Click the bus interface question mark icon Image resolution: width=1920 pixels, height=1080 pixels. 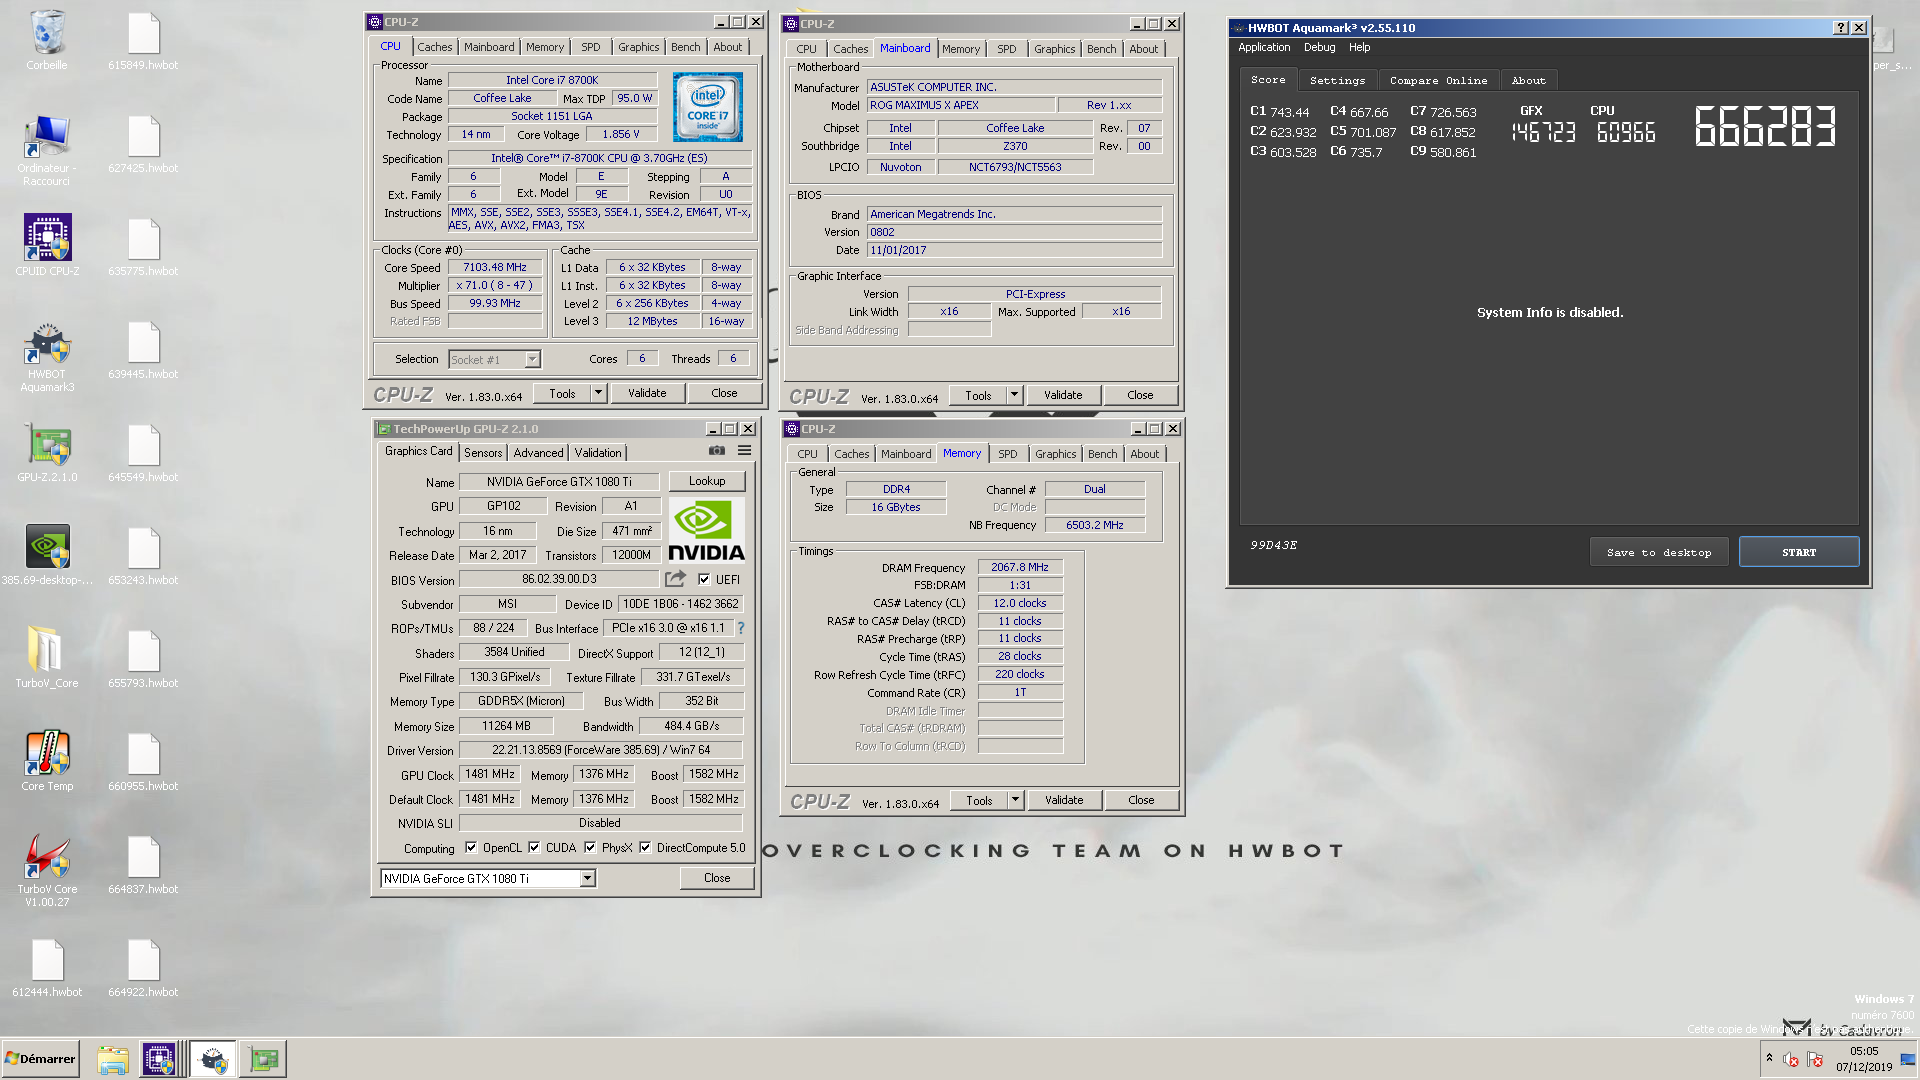point(741,628)
